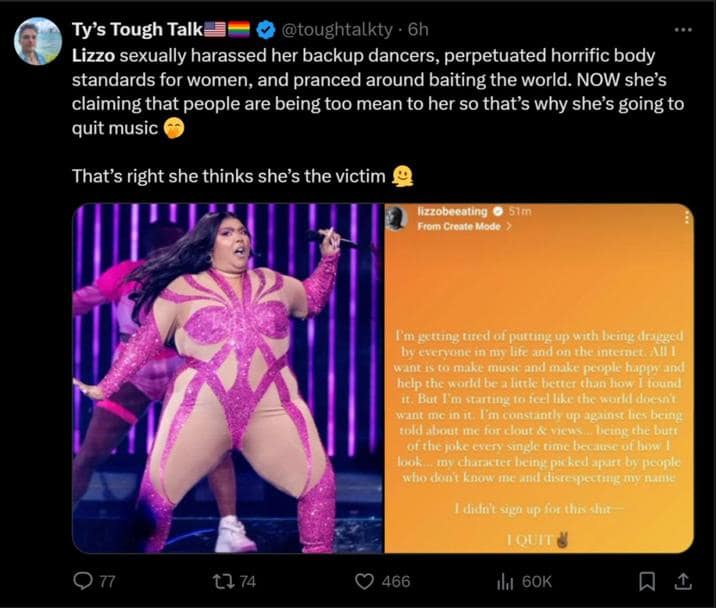Toggle the Bookmark icon for this post
The image size is (716, 608).
(x=648, y=581)
